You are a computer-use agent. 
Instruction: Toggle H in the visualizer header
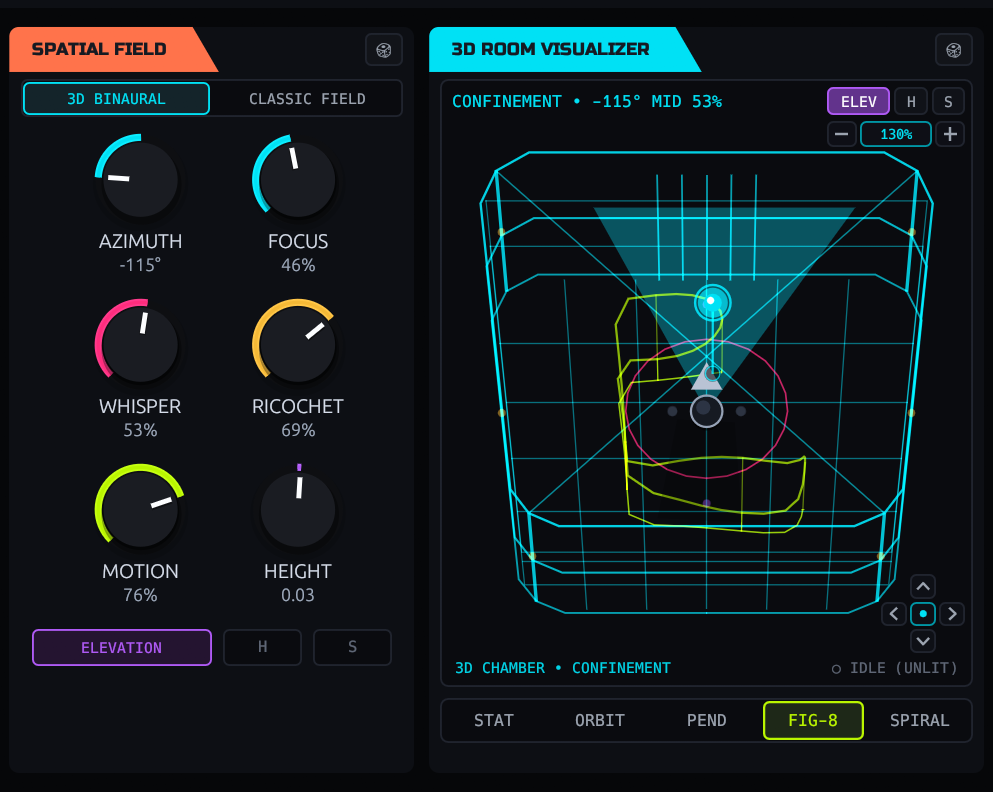(x=911, y=101)
